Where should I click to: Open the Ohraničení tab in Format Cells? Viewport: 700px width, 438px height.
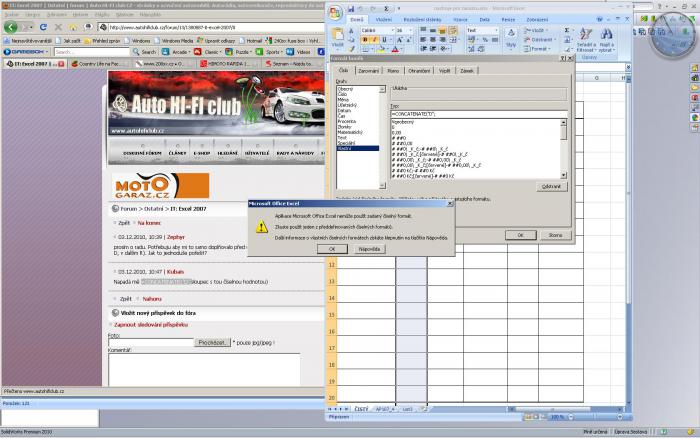[418, 71]
